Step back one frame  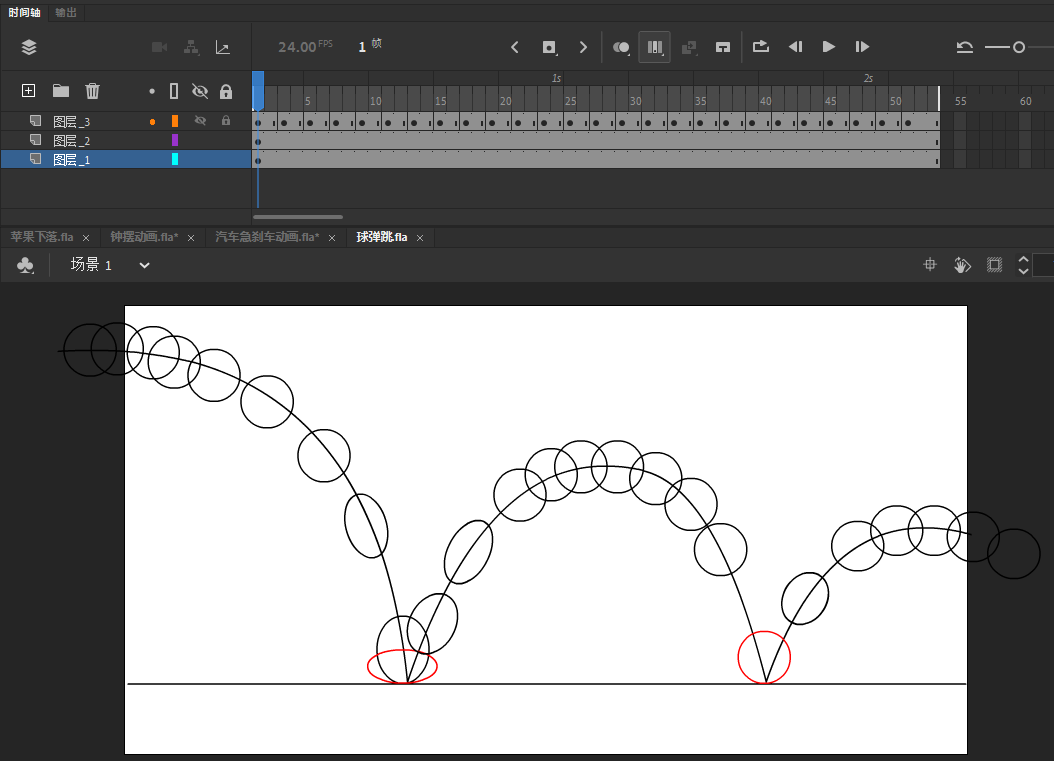(x=796, y=47)
